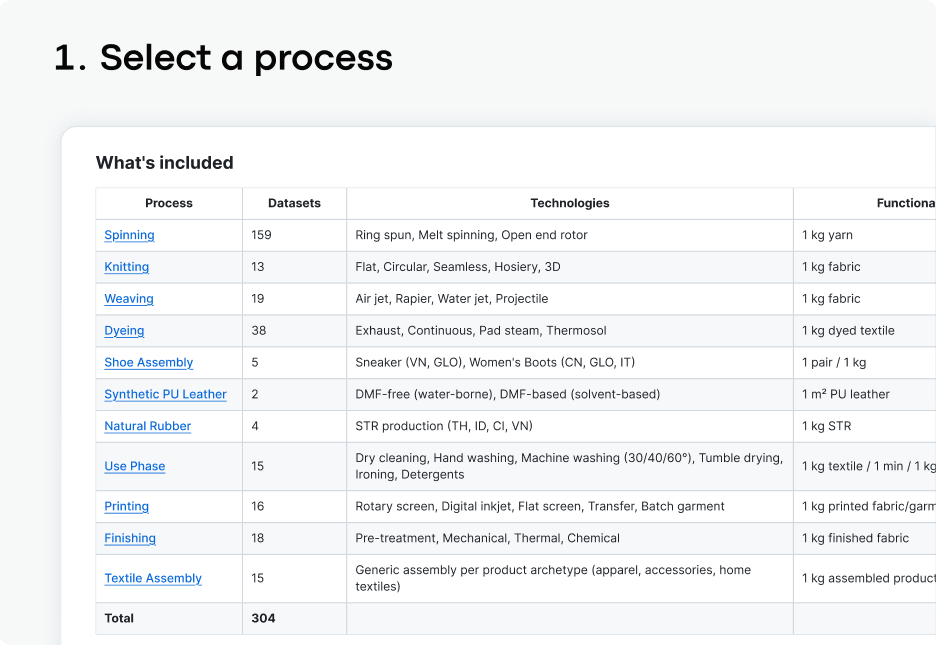Open the Weaving process link
The image size is (936, 645).
tap(129, 299)
